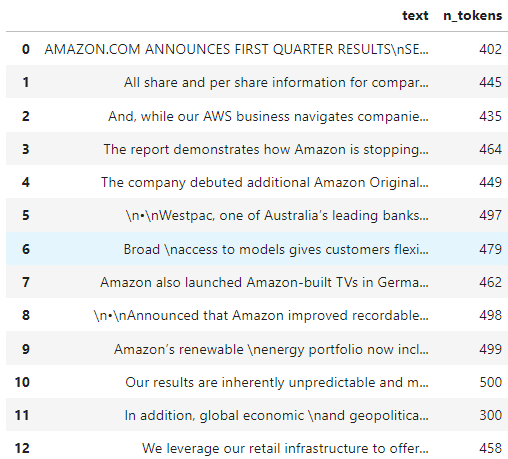Select highlighted row index 6

click(x=26, y=249)
